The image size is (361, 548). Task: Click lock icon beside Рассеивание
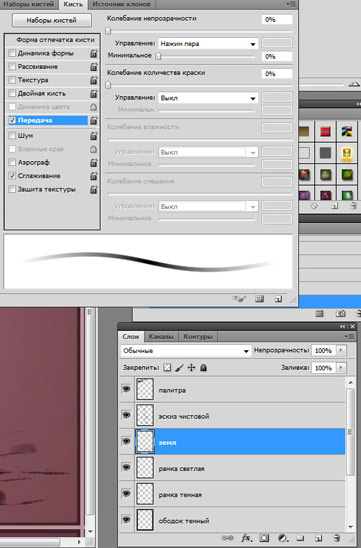click(x=94, y=67)
